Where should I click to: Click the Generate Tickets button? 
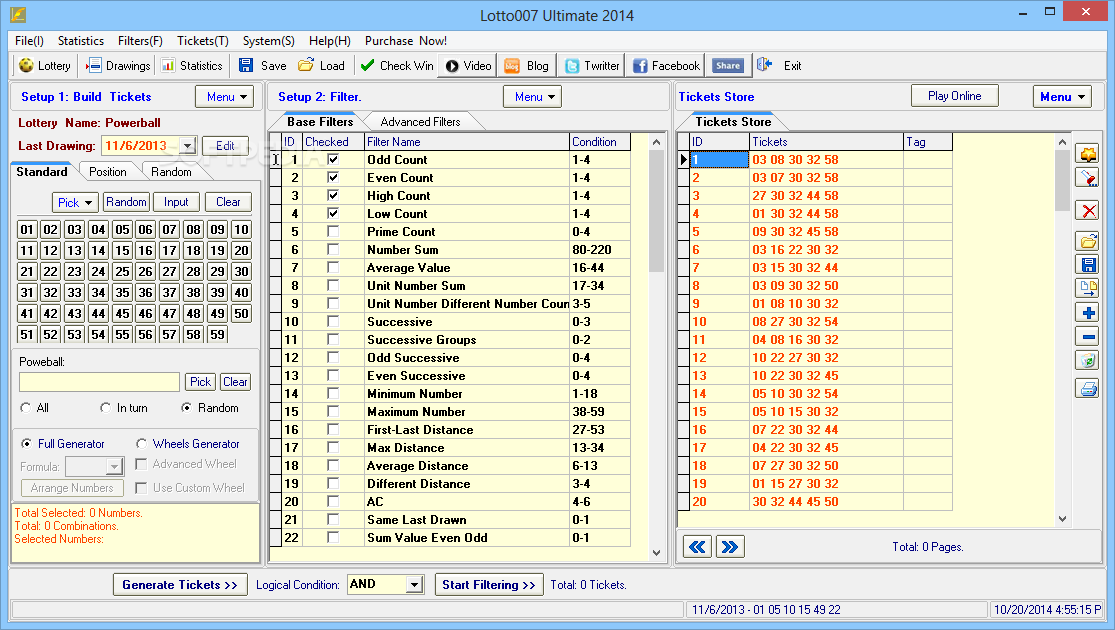pyautogui.click(x=180, y=584)
